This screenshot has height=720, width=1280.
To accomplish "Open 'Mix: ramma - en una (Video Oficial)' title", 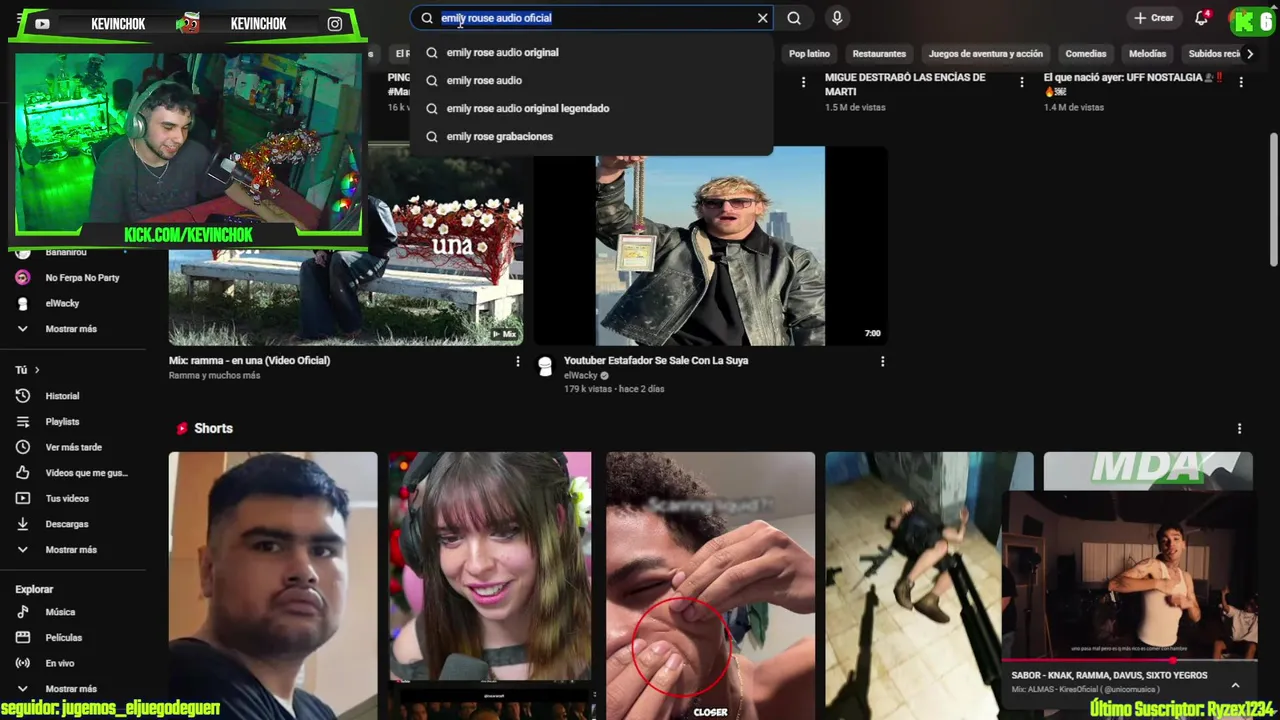I will point(249,360).
